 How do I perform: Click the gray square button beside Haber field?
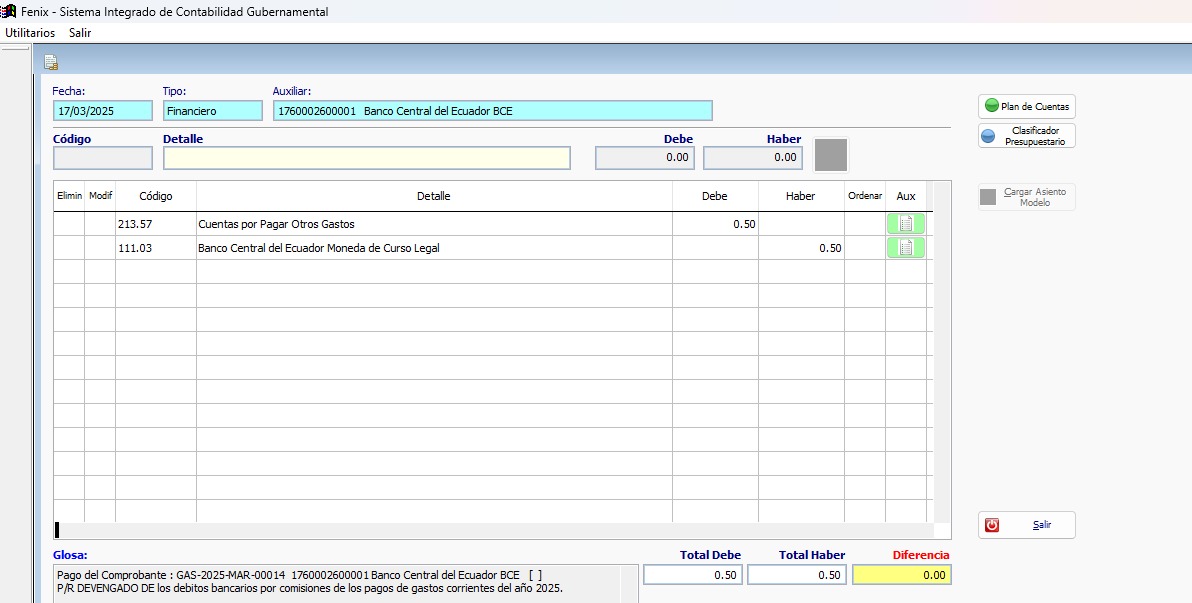(x=830, y=155)
